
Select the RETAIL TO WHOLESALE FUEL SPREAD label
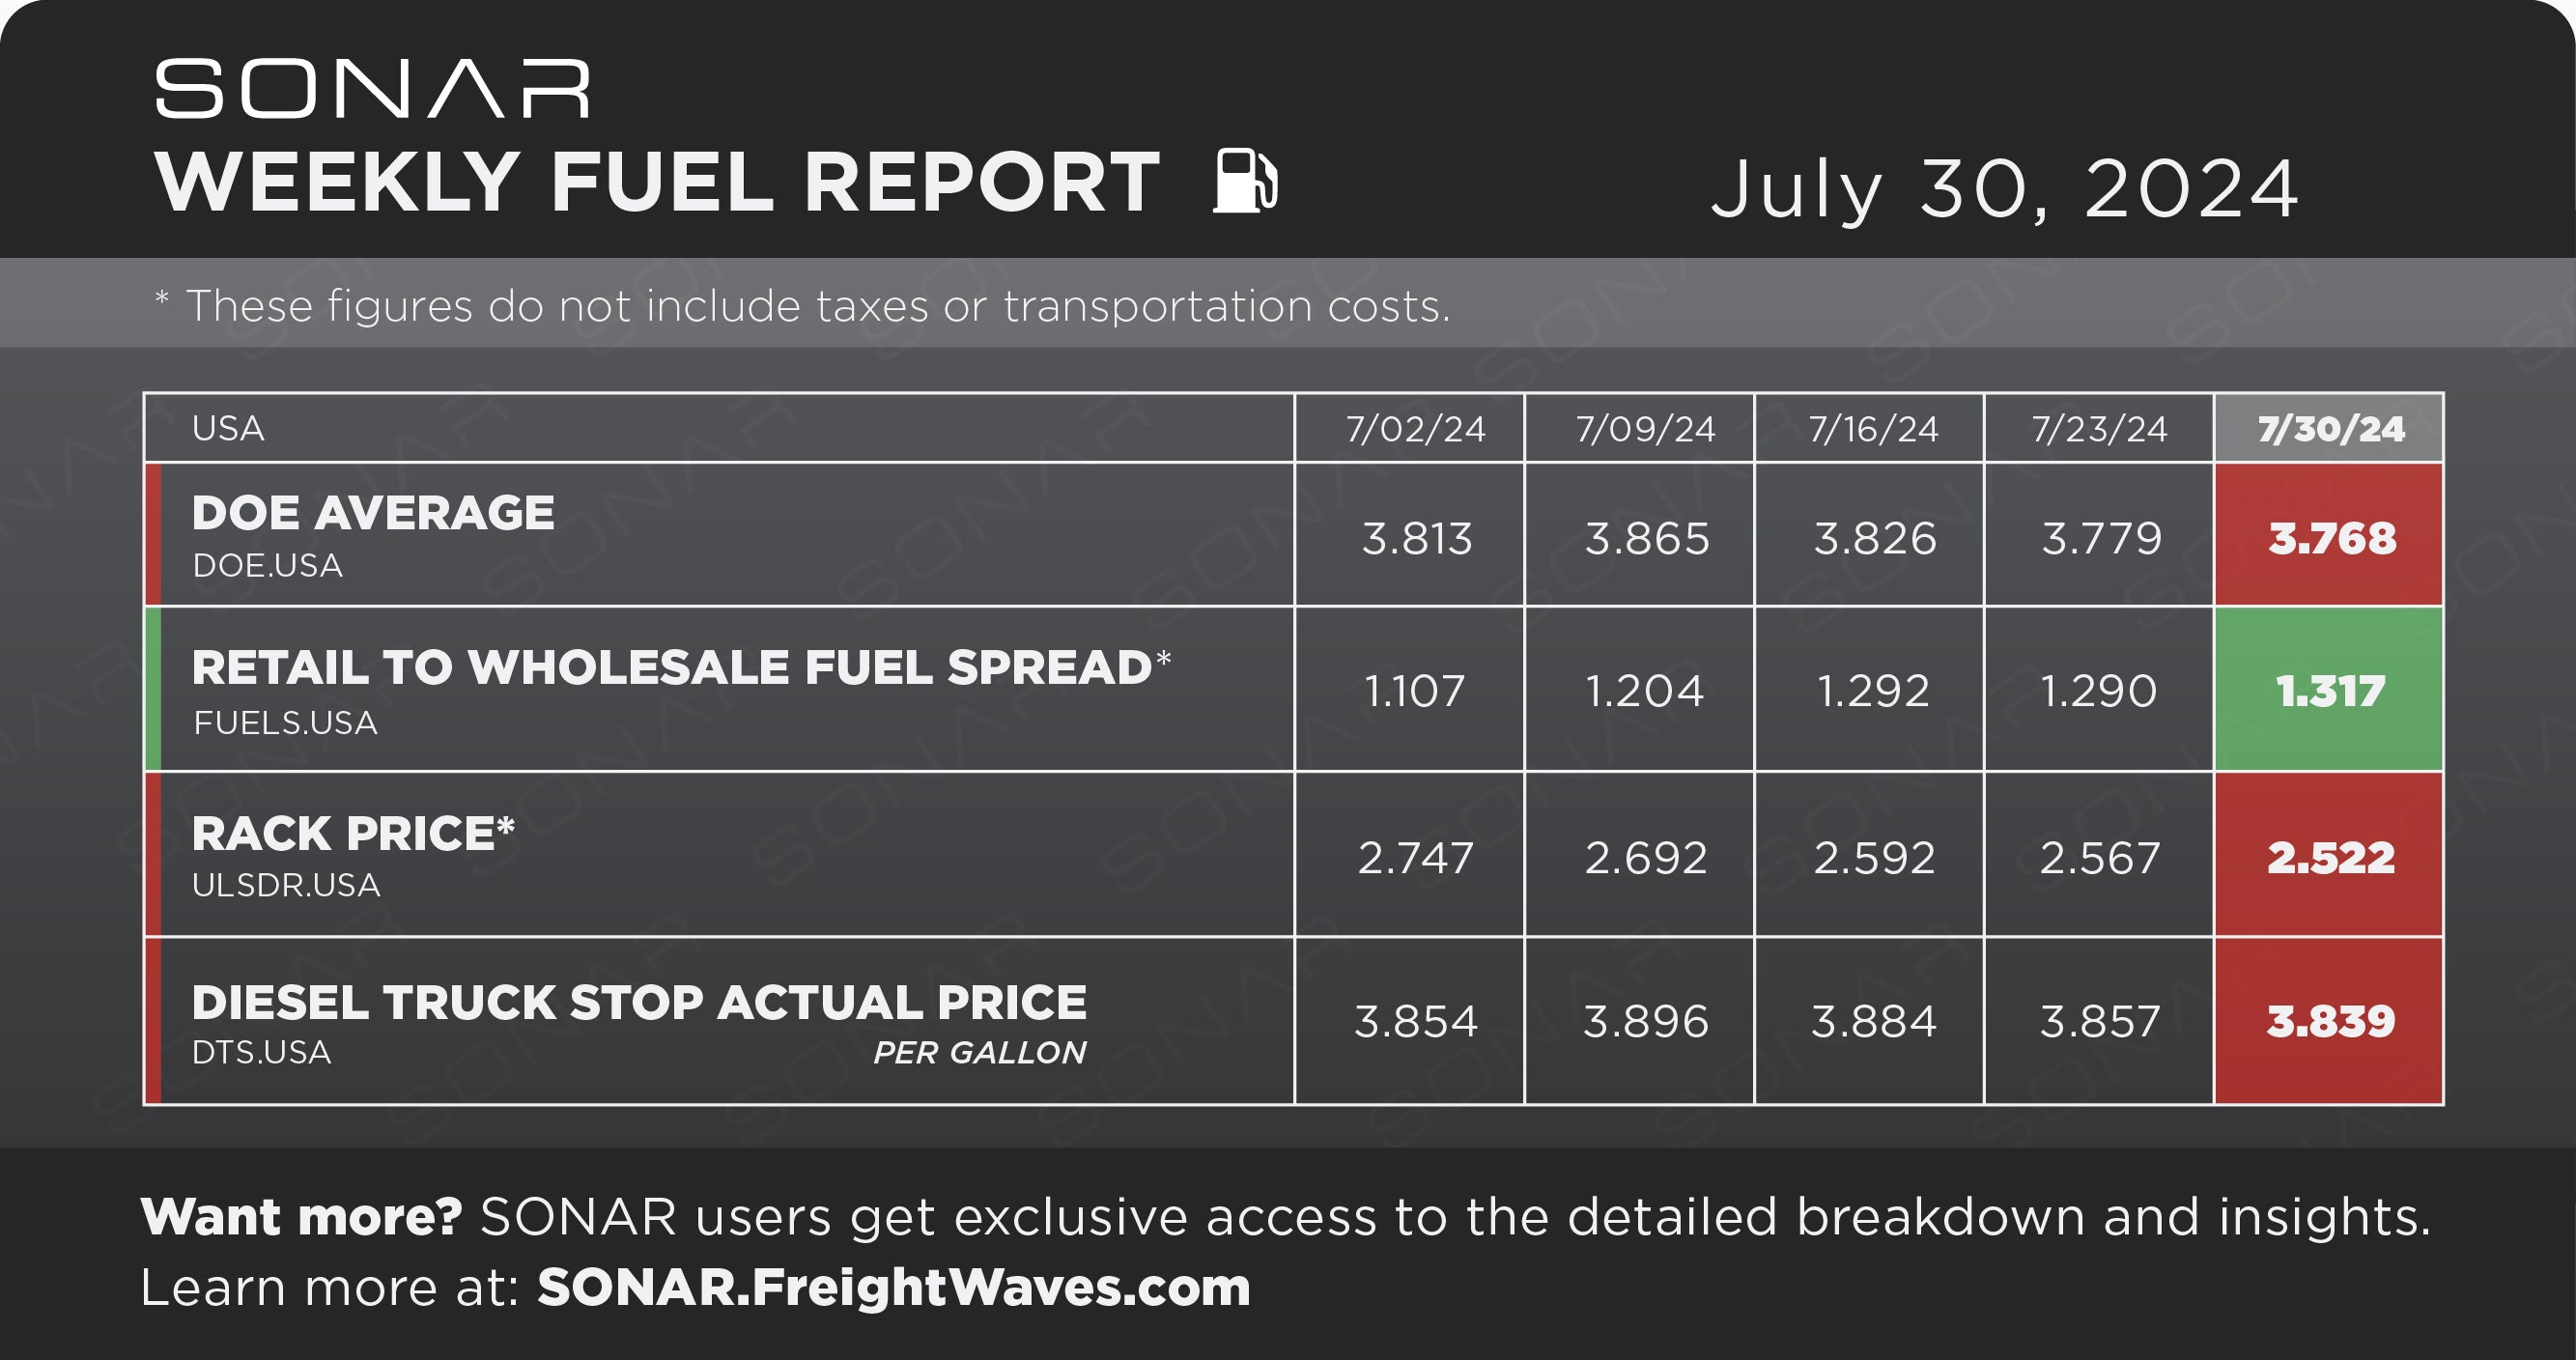(x=681, y=667)
